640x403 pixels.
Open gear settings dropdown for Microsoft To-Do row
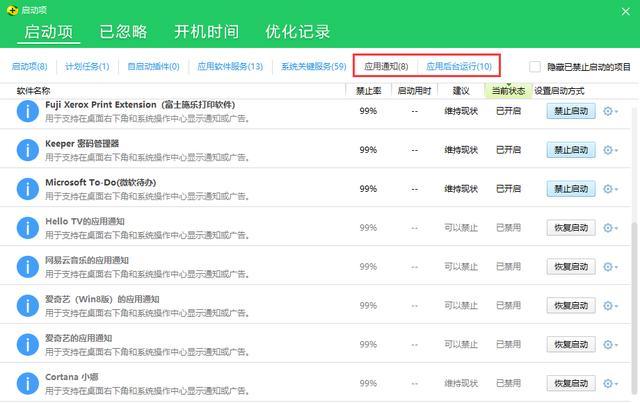click(x=611, y=189)
